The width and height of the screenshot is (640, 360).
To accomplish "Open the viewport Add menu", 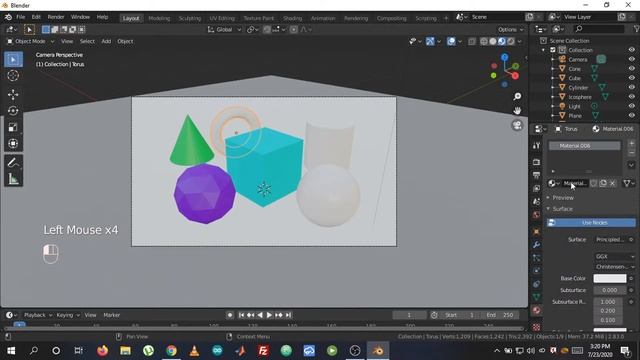I will coord(106,41).
